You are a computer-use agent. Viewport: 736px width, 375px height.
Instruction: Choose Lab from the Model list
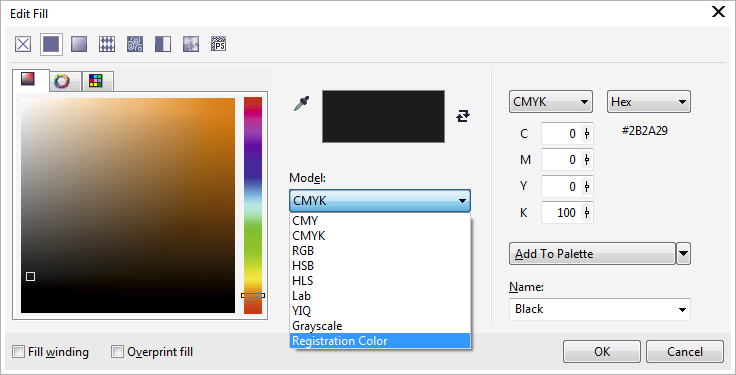pyautogui.click(x=380, y=296)
